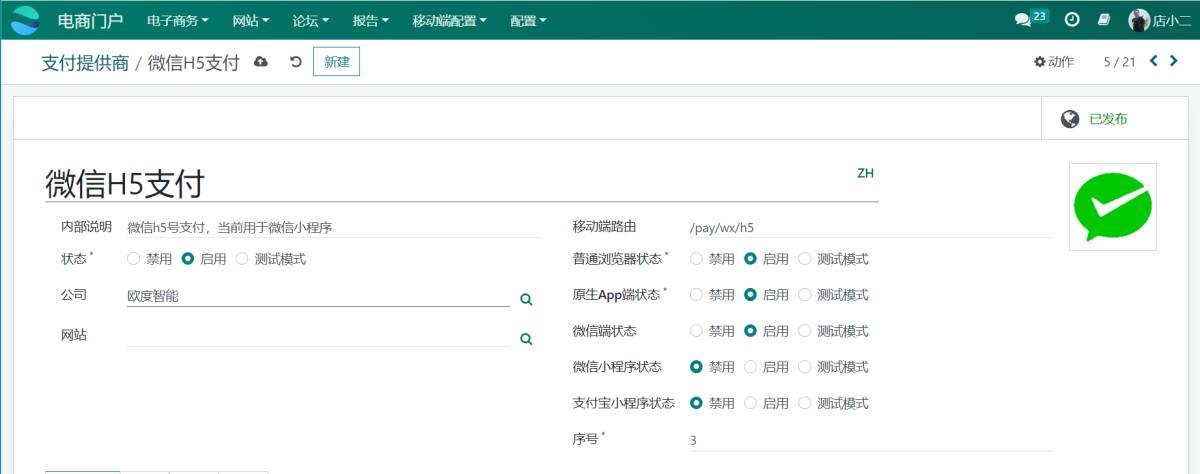Click the globe icon beside 已发布
Screen dimensions: 1200x474
(1070, 119)
